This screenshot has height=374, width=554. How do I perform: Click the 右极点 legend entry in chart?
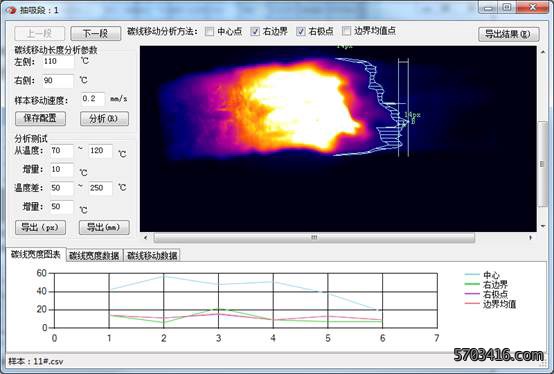click(x=486, y=294)
